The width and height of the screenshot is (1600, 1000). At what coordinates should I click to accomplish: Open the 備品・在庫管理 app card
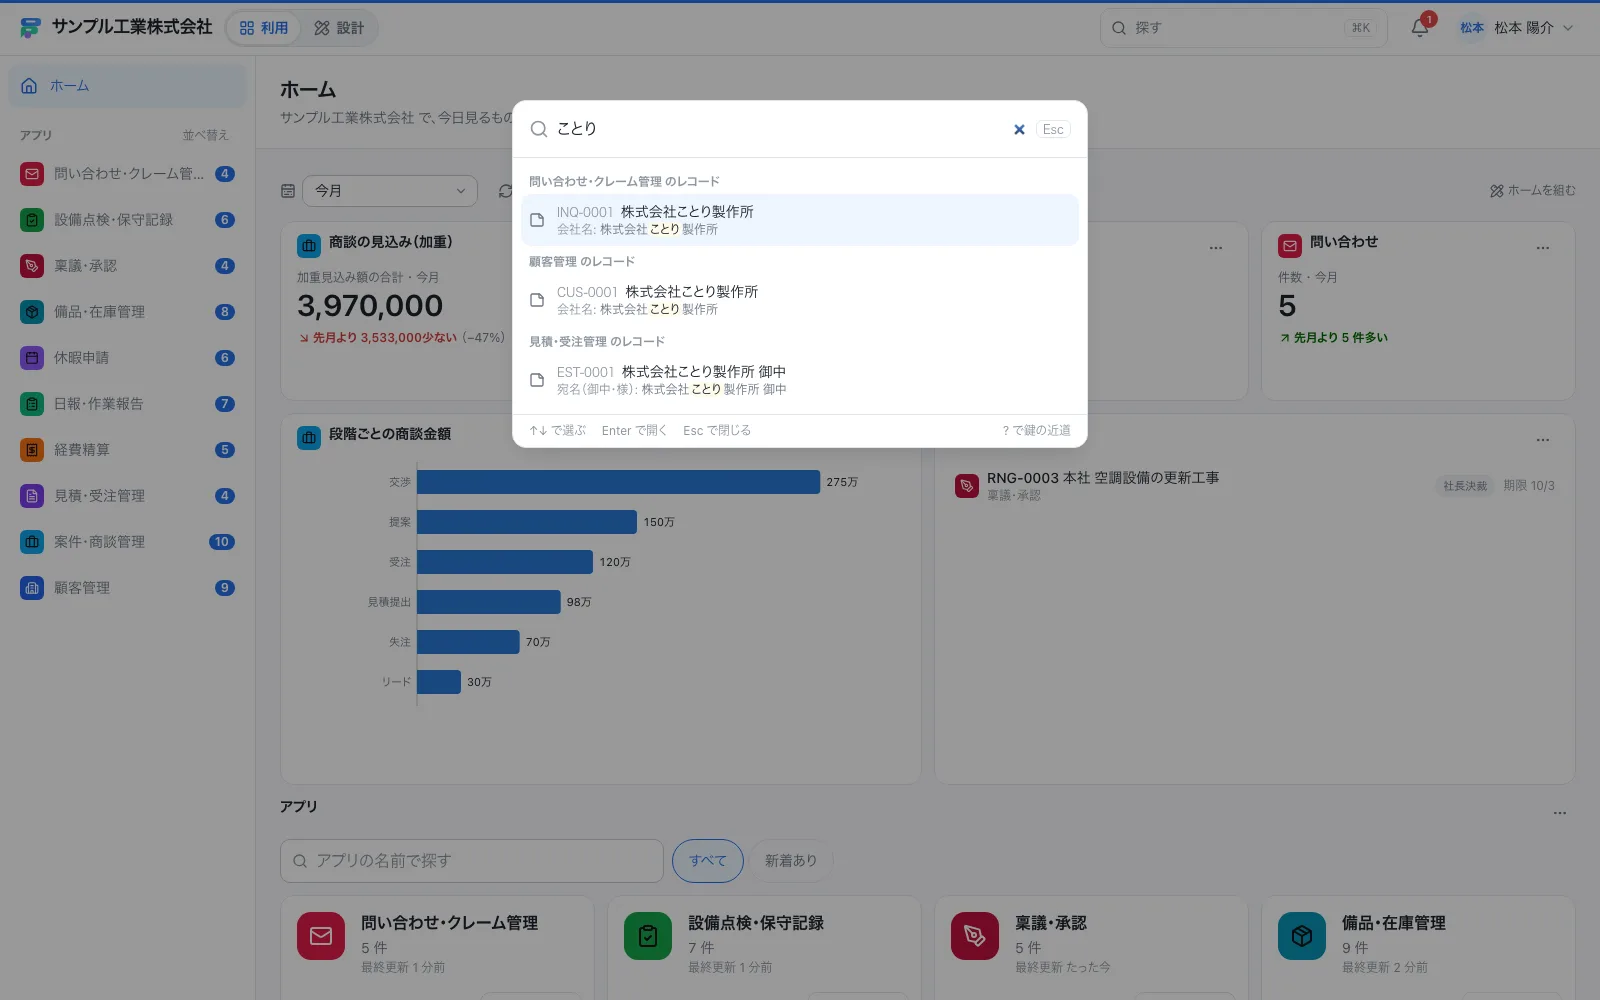[x=1418, y=948]
